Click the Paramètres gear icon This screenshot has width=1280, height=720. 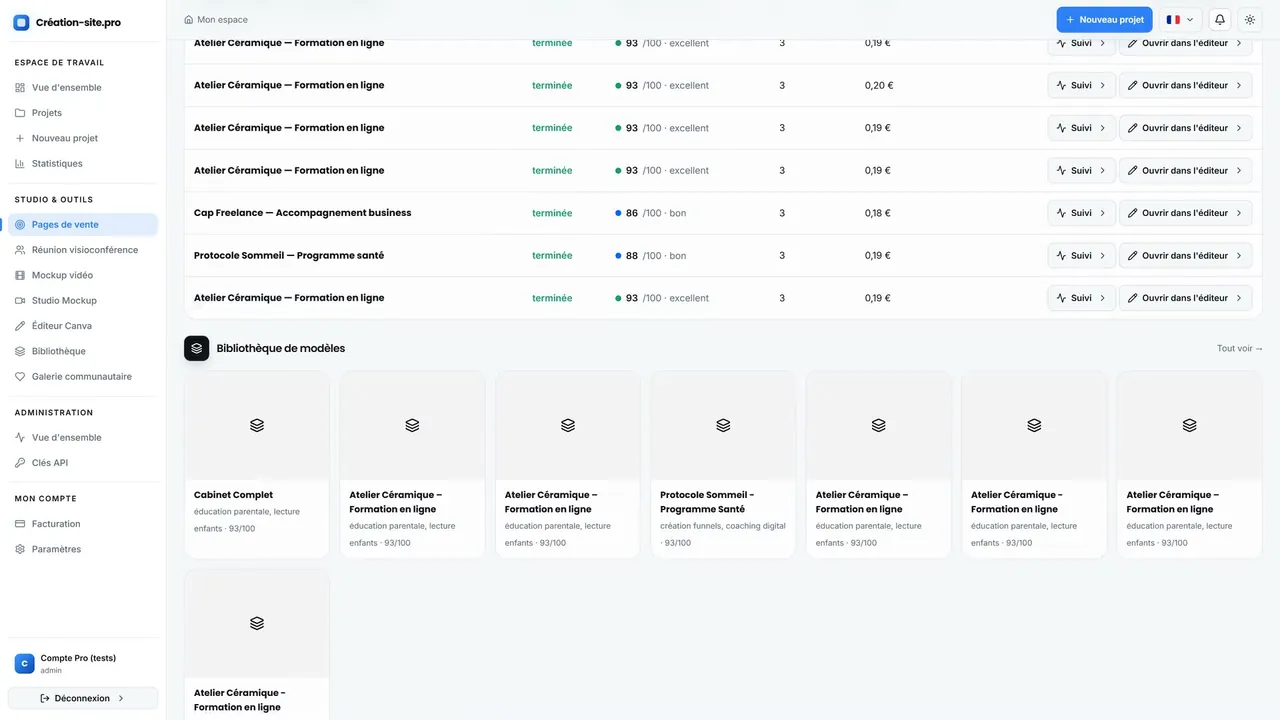(20, 549)
